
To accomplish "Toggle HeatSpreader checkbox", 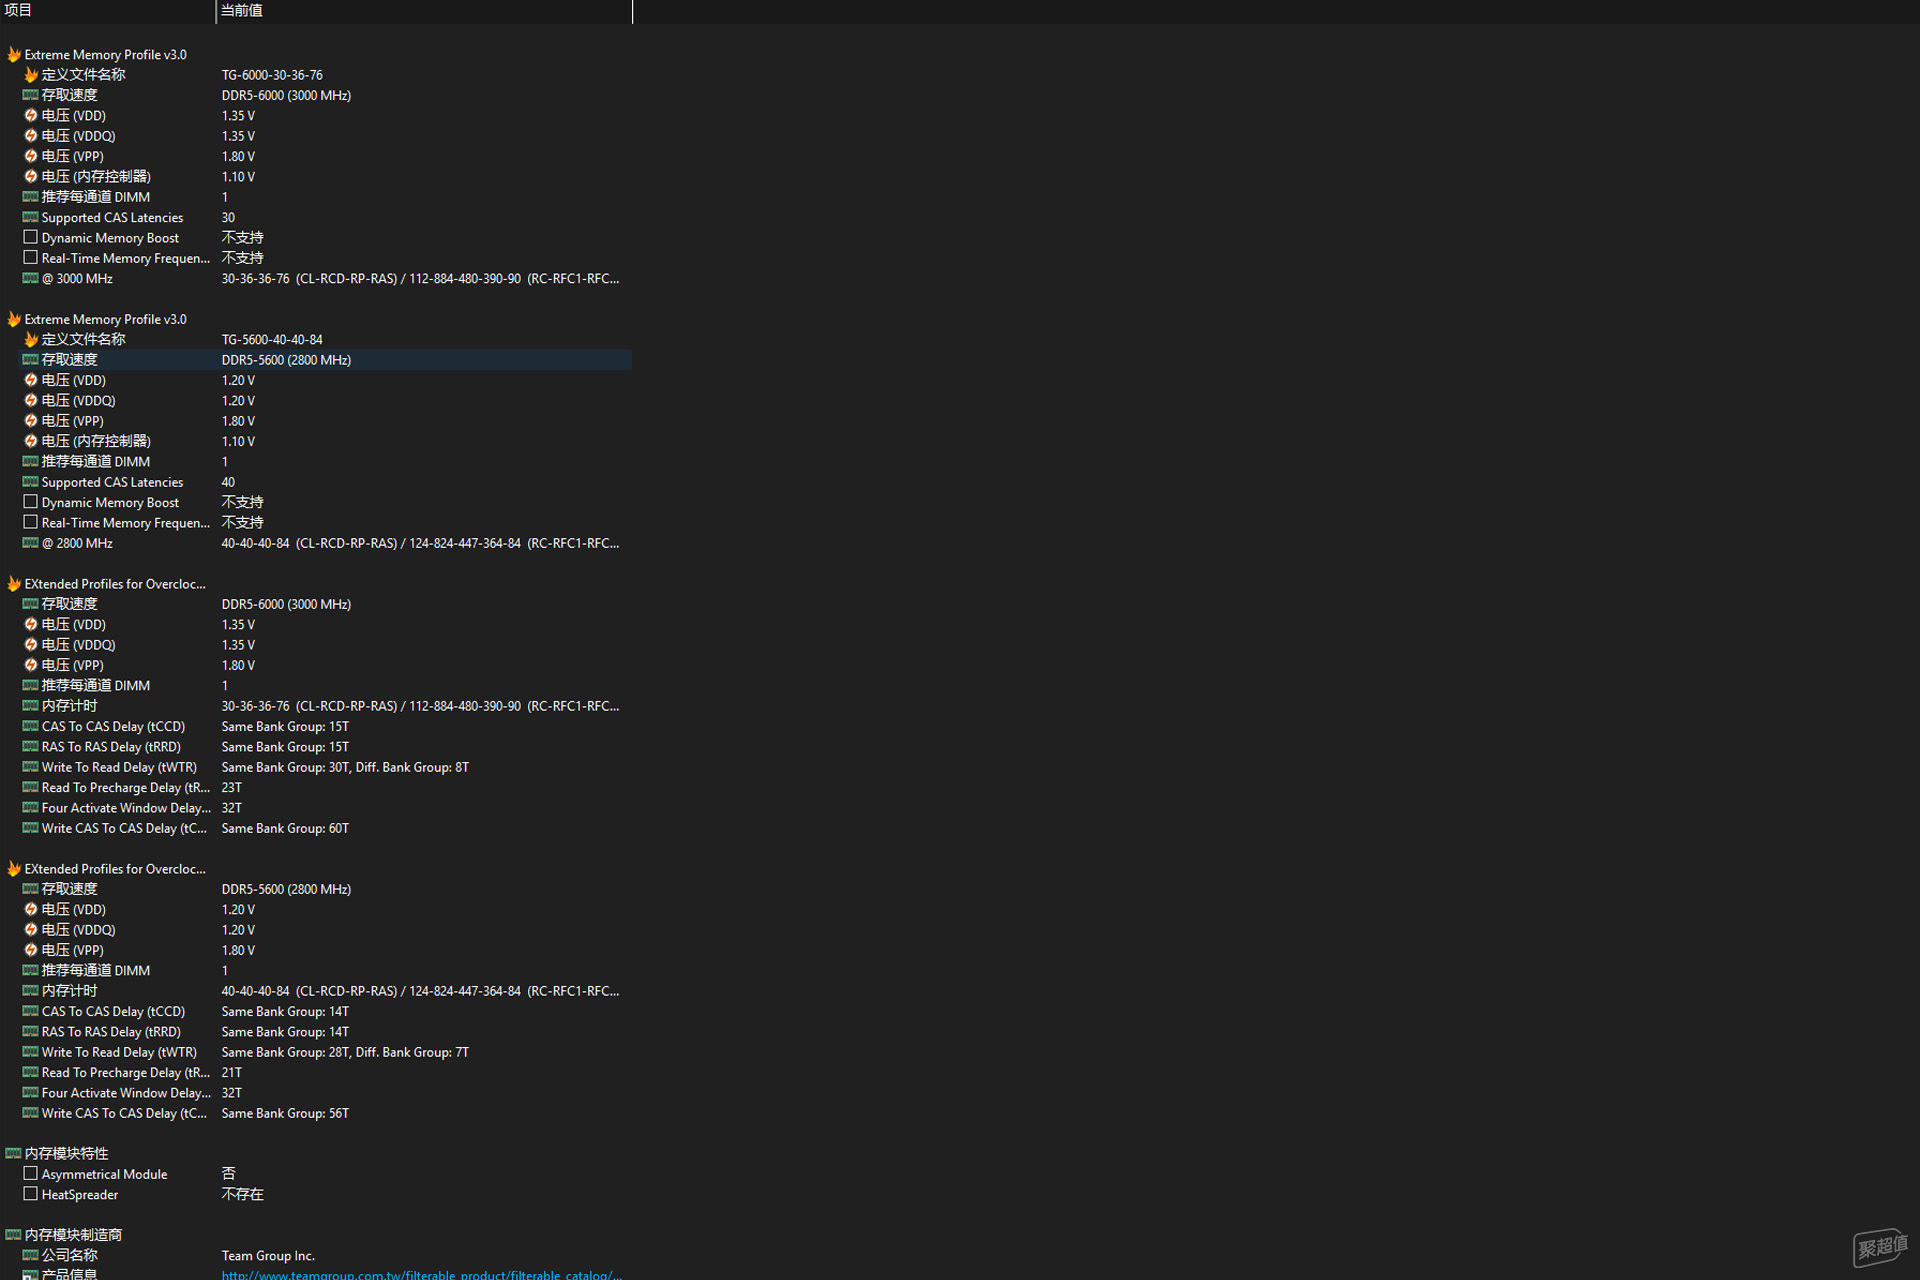I will 31,1195.
